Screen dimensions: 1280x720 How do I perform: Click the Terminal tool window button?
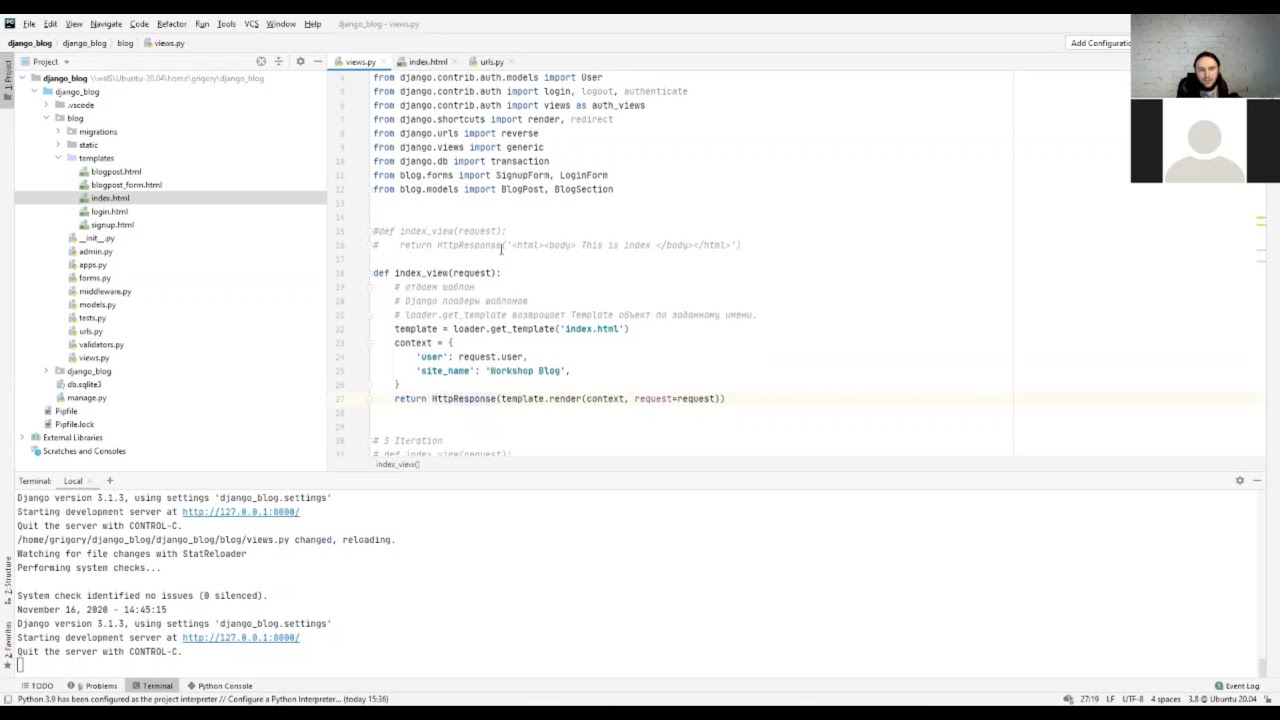point(151,686)
